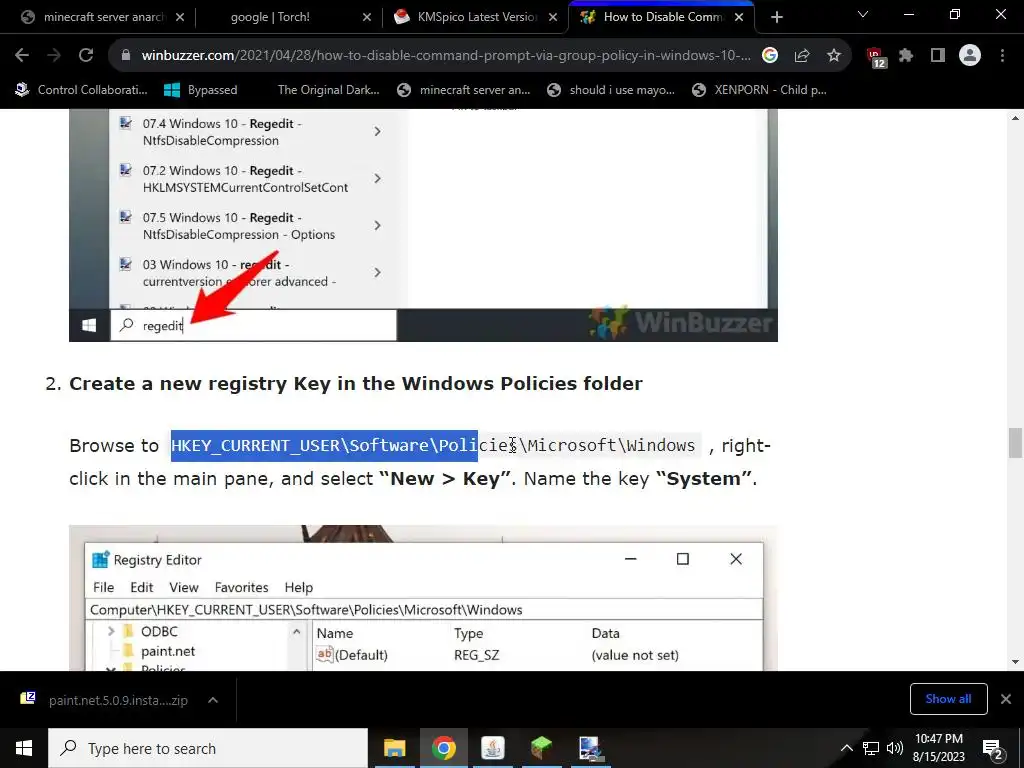Open the profile avatar menu
Screen dimensions: 1024x768
tap(970, 56)
